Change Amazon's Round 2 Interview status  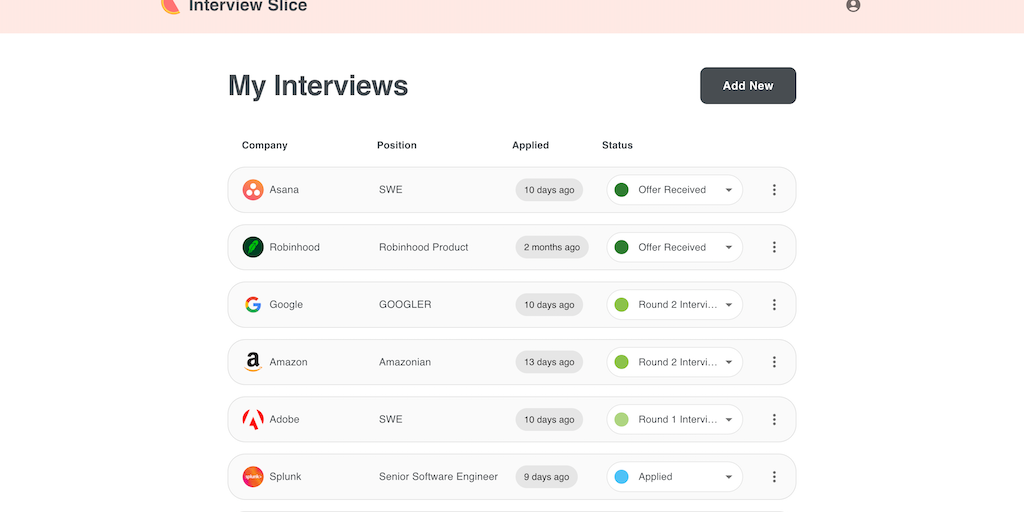point(728,362)
